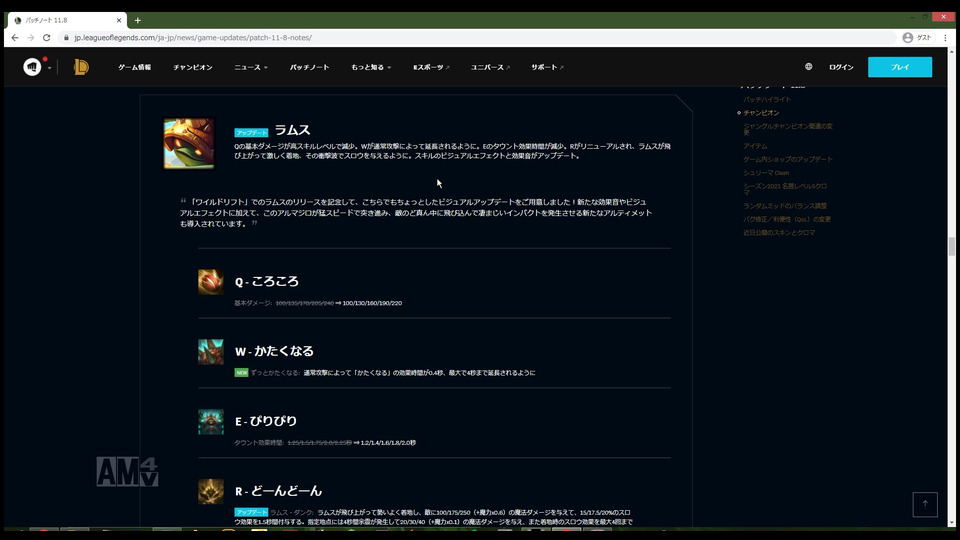Image resolution: width=960 pixels, height=540 pixels.
Task: Jump to バグ修正／利便性（QoL）の変更 in sidebar
Action: 787,219
